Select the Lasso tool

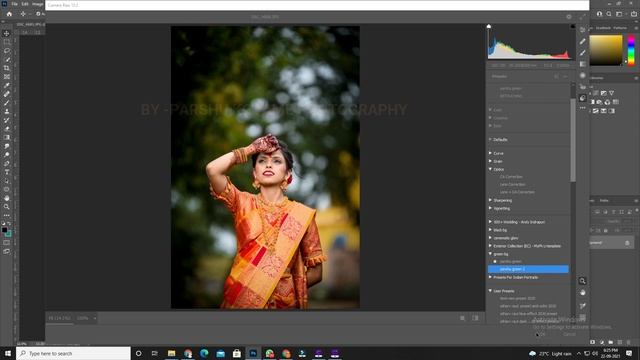(x=7, y=51)
